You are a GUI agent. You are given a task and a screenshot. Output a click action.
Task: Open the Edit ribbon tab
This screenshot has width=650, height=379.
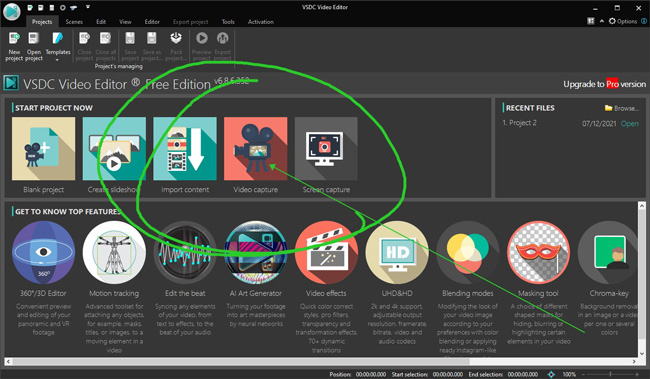point(101,22)
